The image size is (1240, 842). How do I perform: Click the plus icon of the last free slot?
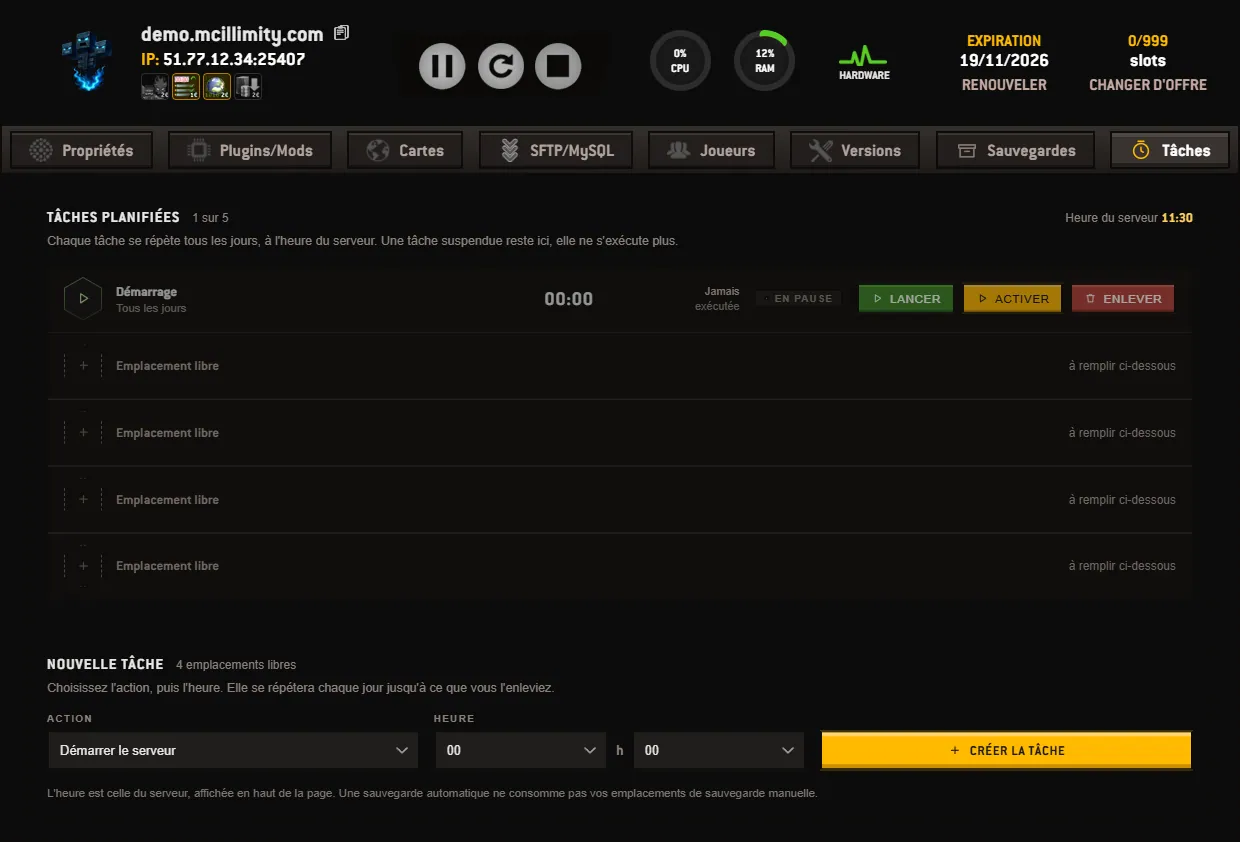83,566
